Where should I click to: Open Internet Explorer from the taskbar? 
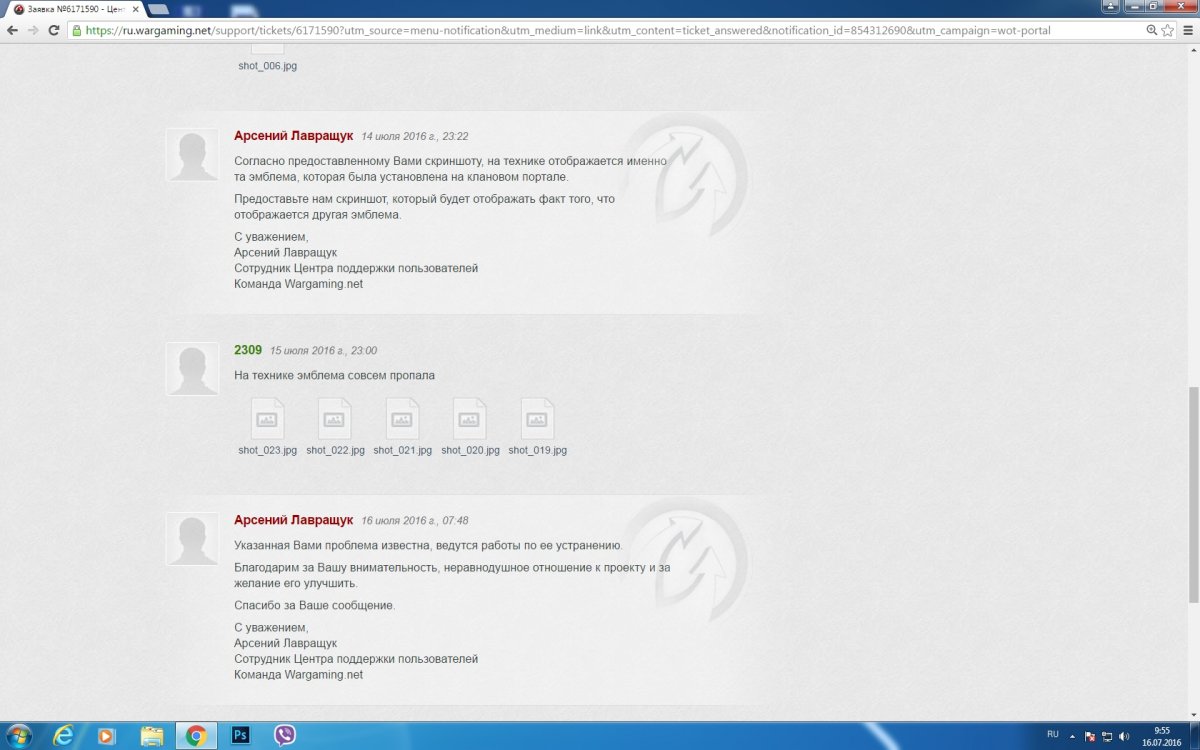(x=62, y=736)
